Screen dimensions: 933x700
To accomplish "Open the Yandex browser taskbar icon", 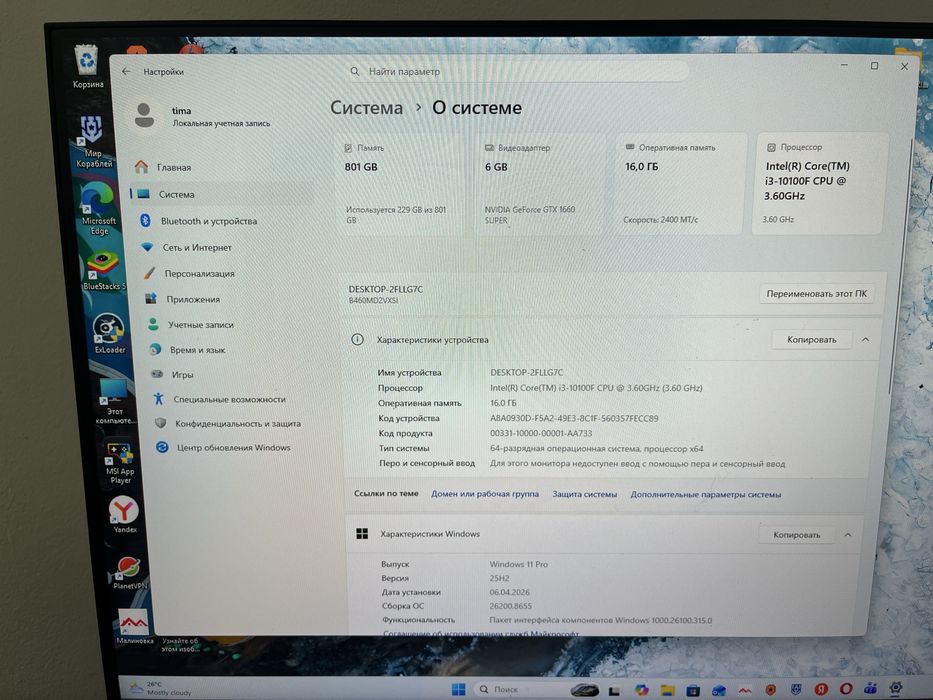I will (821, 689).
